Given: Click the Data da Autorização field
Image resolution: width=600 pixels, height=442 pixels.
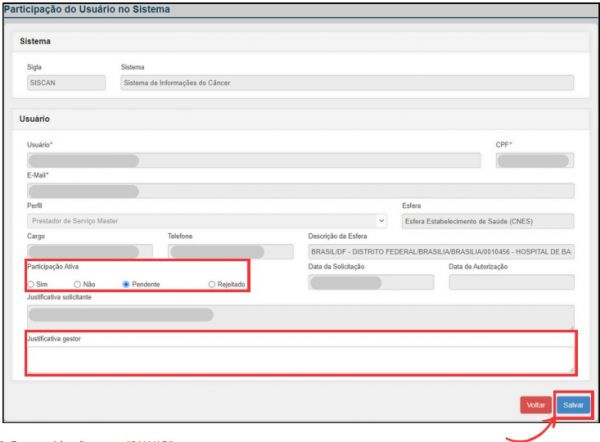Looking at the screenshot, I should [x=511, y=283].
